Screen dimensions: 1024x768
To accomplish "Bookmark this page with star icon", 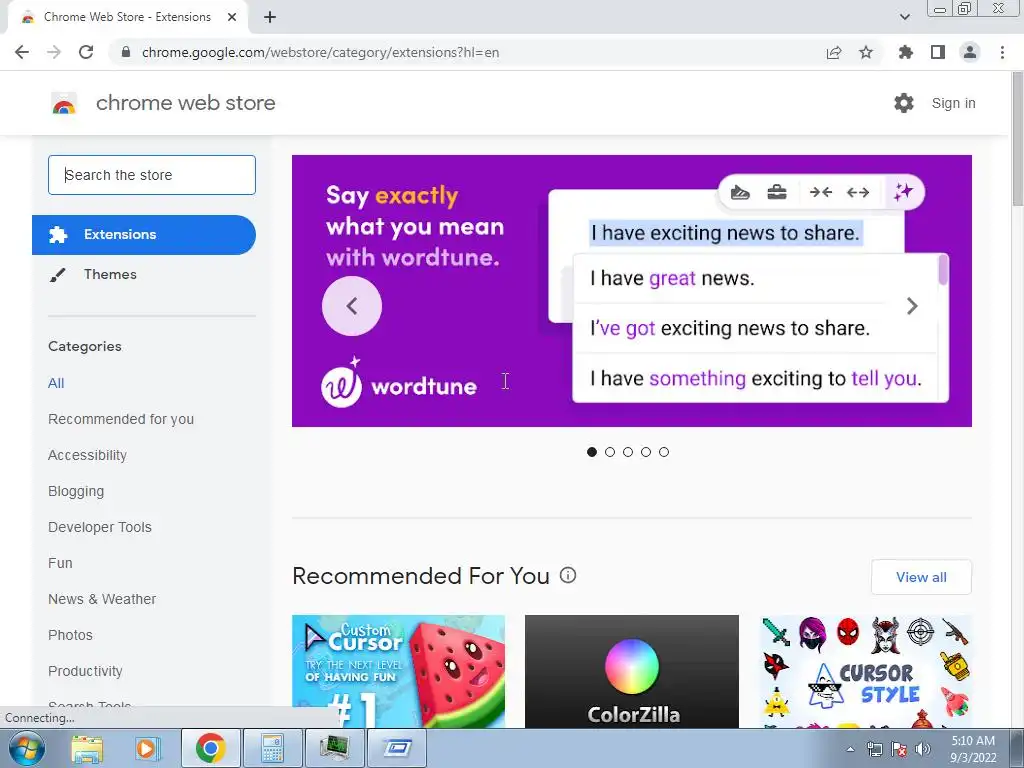I will point(866,52).
